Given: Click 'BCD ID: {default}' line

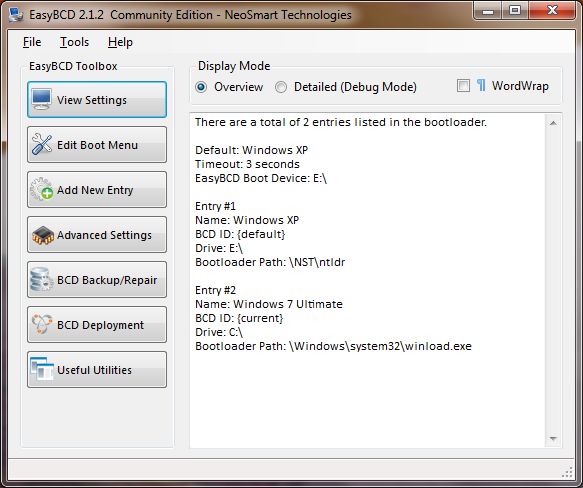Looking at the screenshot, I should point(240,234).
